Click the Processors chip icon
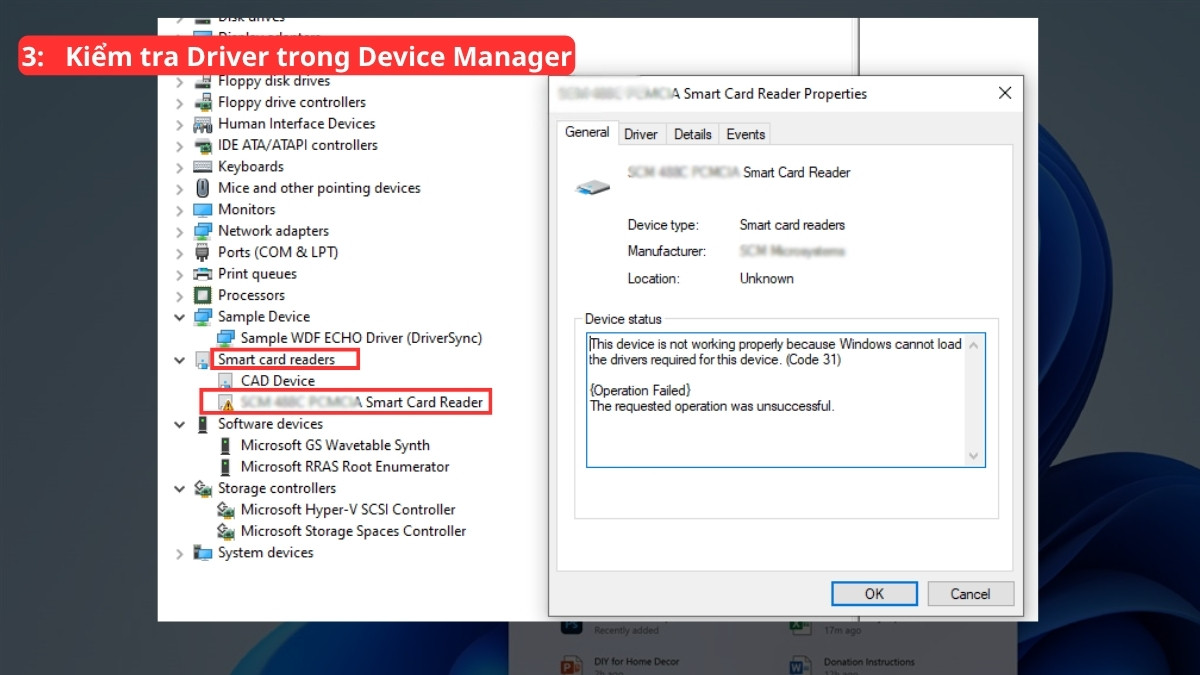The image size is (1200, 675). click(x=202, y=295)
